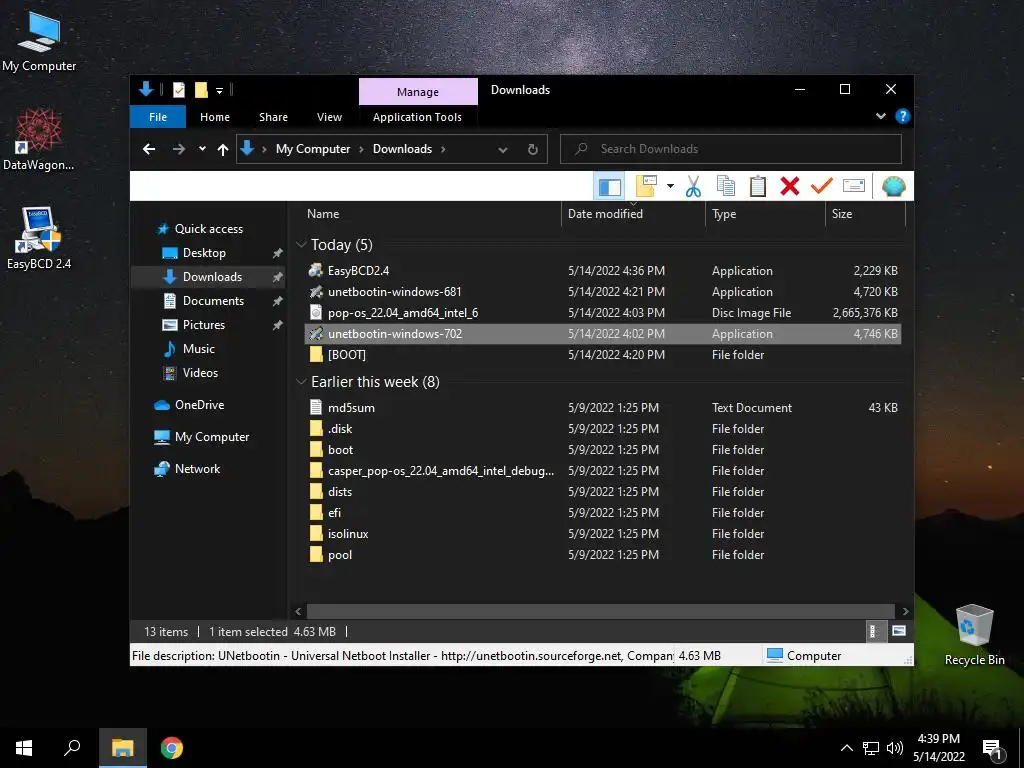Open the Windows Start menu
The width and height of the screenshot is (1024, 768).
24,748
